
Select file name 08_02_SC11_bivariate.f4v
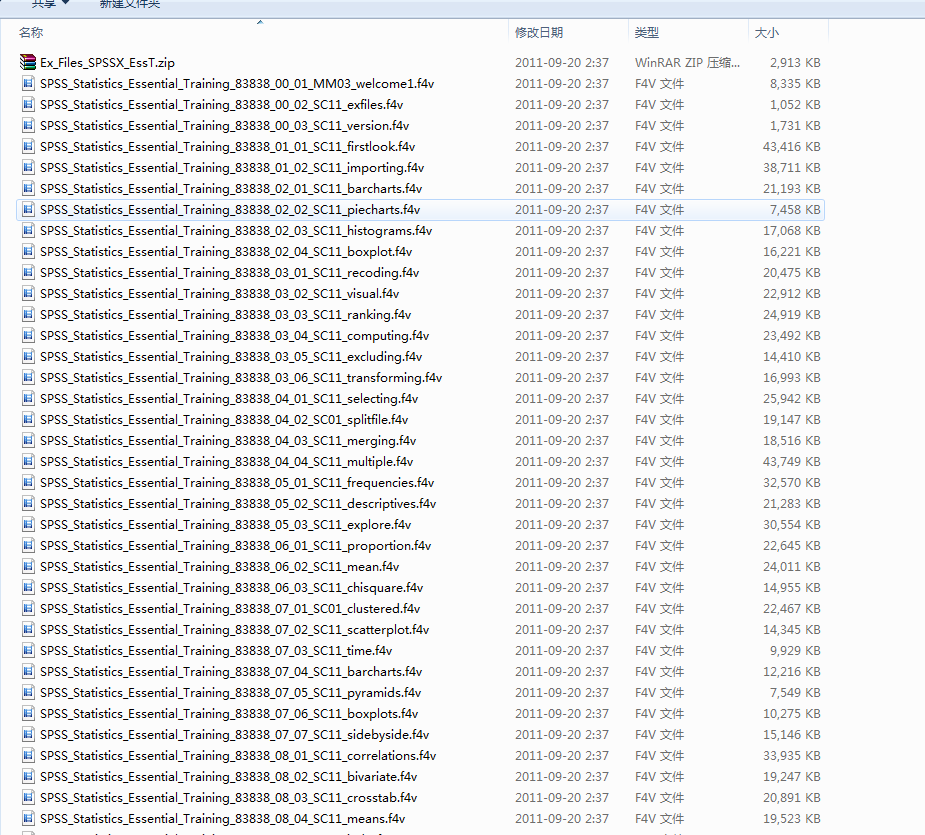[x=228, y=777]
